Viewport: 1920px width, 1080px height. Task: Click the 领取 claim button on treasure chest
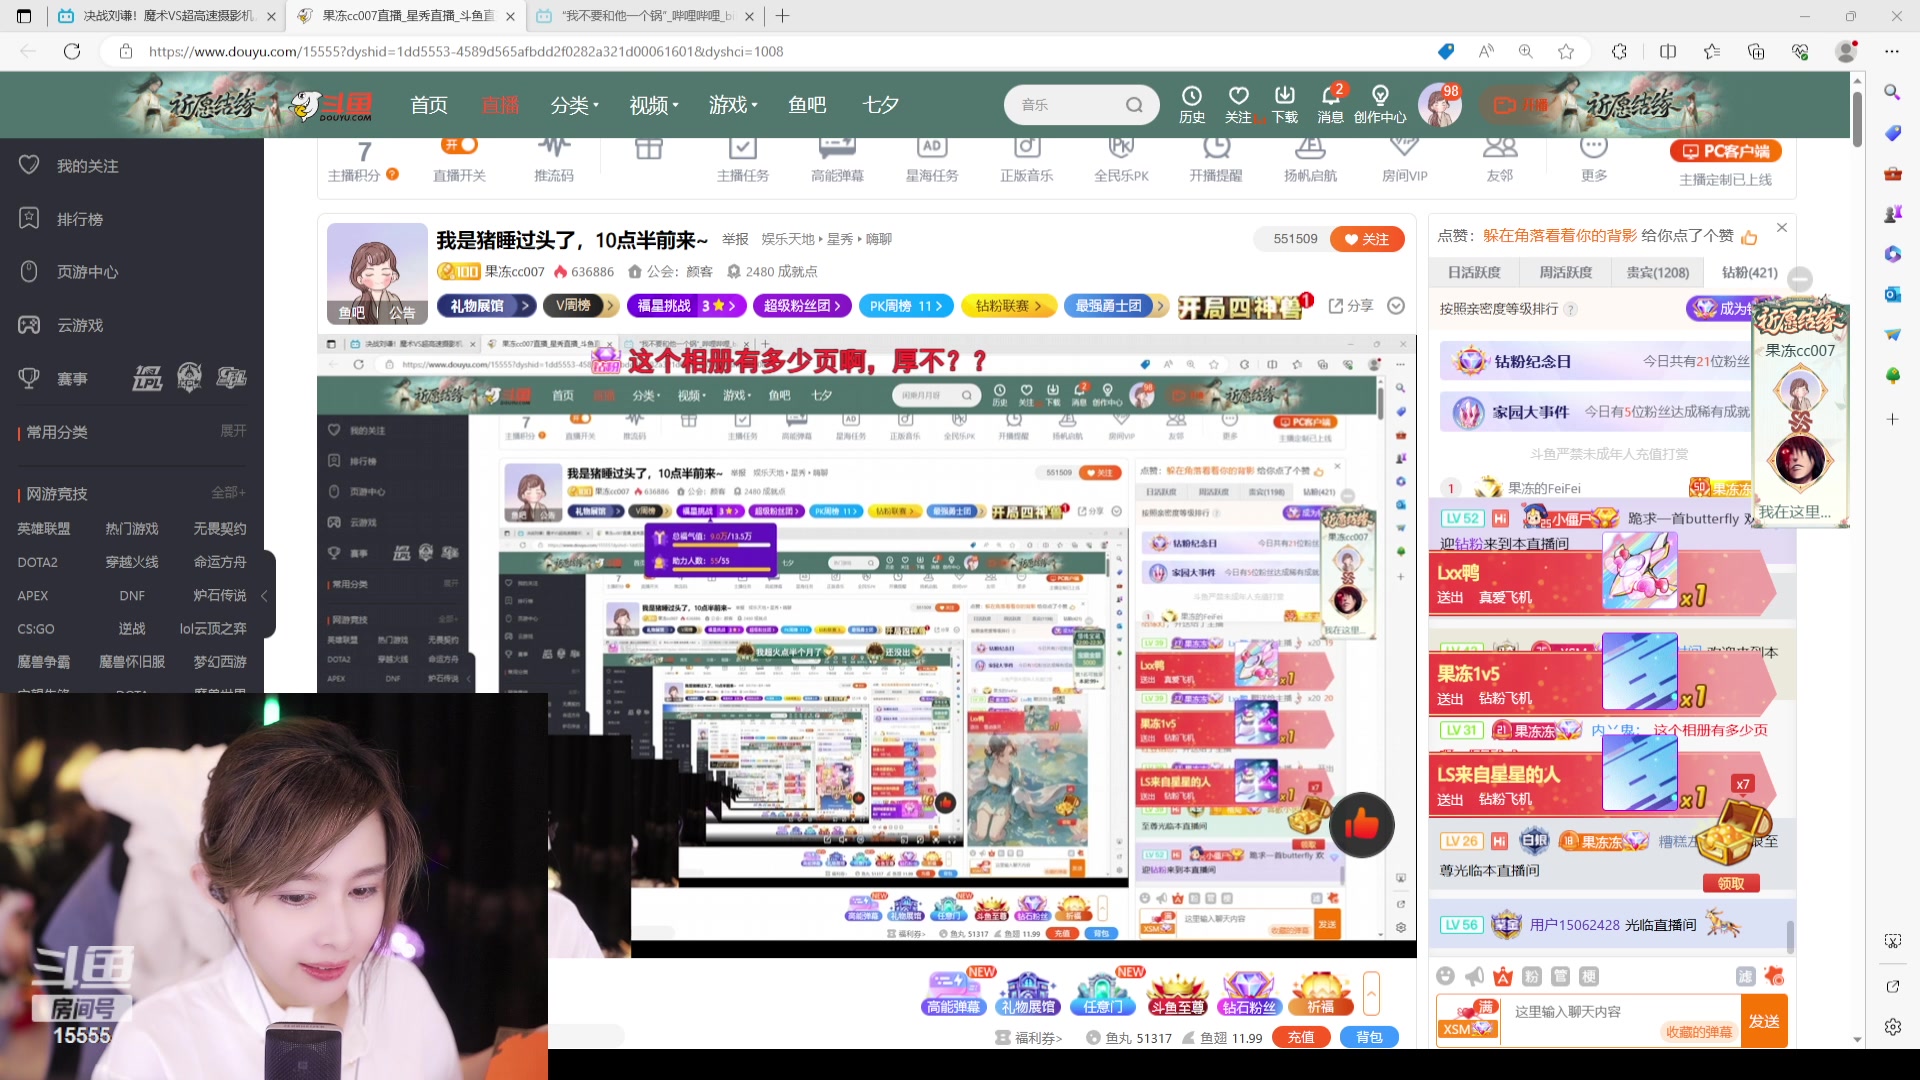[1731, 883]
